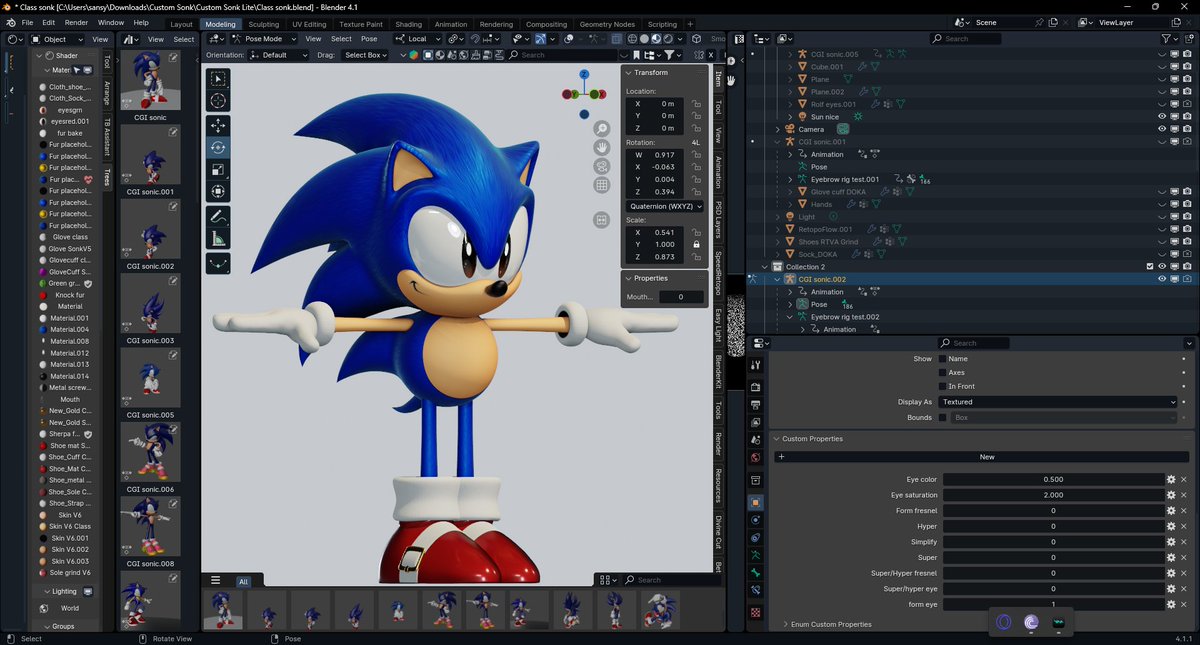Viewport: 1200px width, 645px height.
Task: Collapse the Custom Properties panel
Action: click(x=776, y=439)
